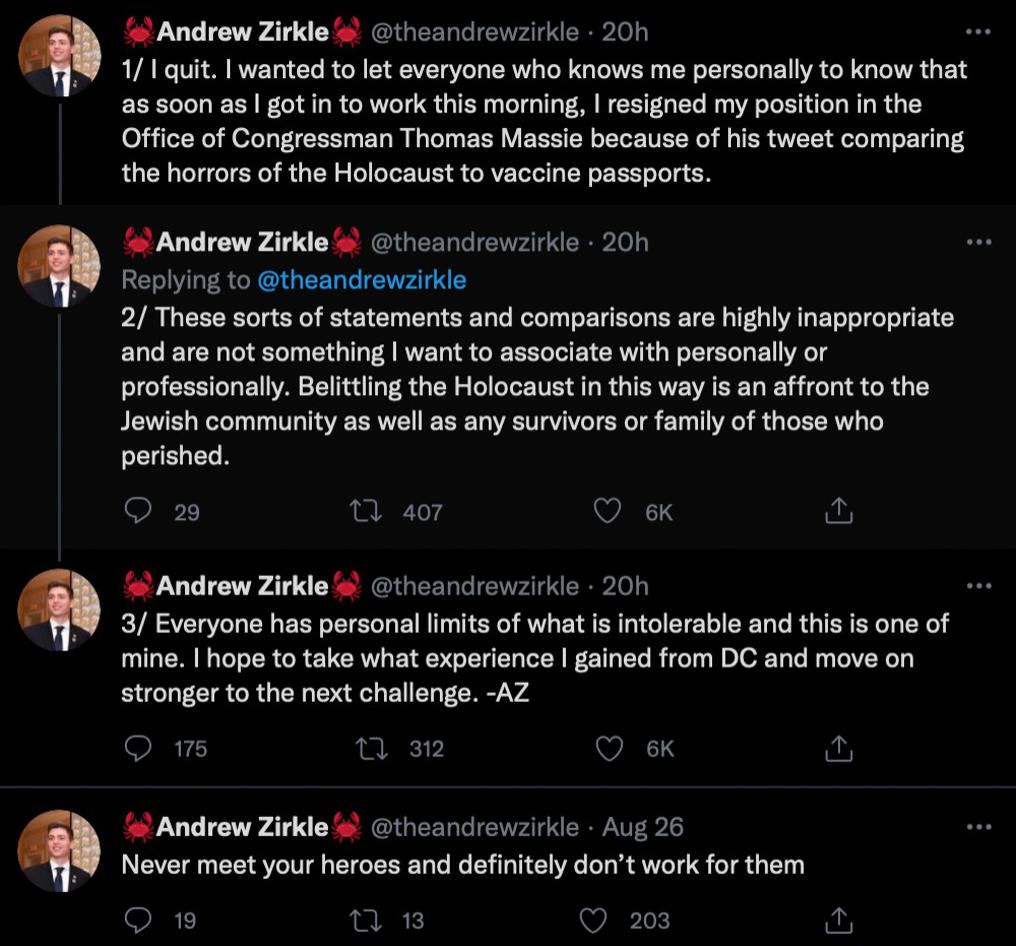Open the profile picture on the first tweet
This screenshot has width=1016, height=946.
pyautogui.click(x=60, y=55)
